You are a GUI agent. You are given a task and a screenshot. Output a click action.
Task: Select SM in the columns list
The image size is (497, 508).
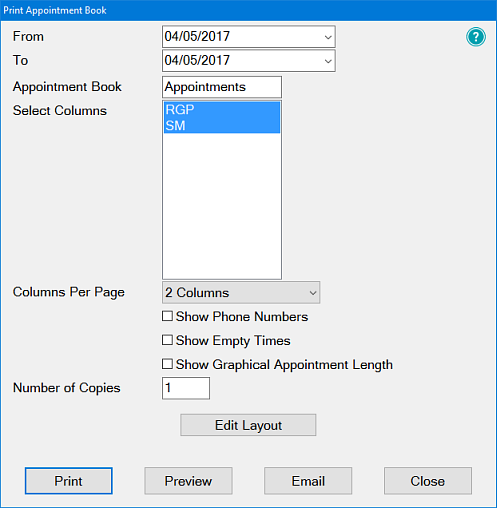coord(222,125)
